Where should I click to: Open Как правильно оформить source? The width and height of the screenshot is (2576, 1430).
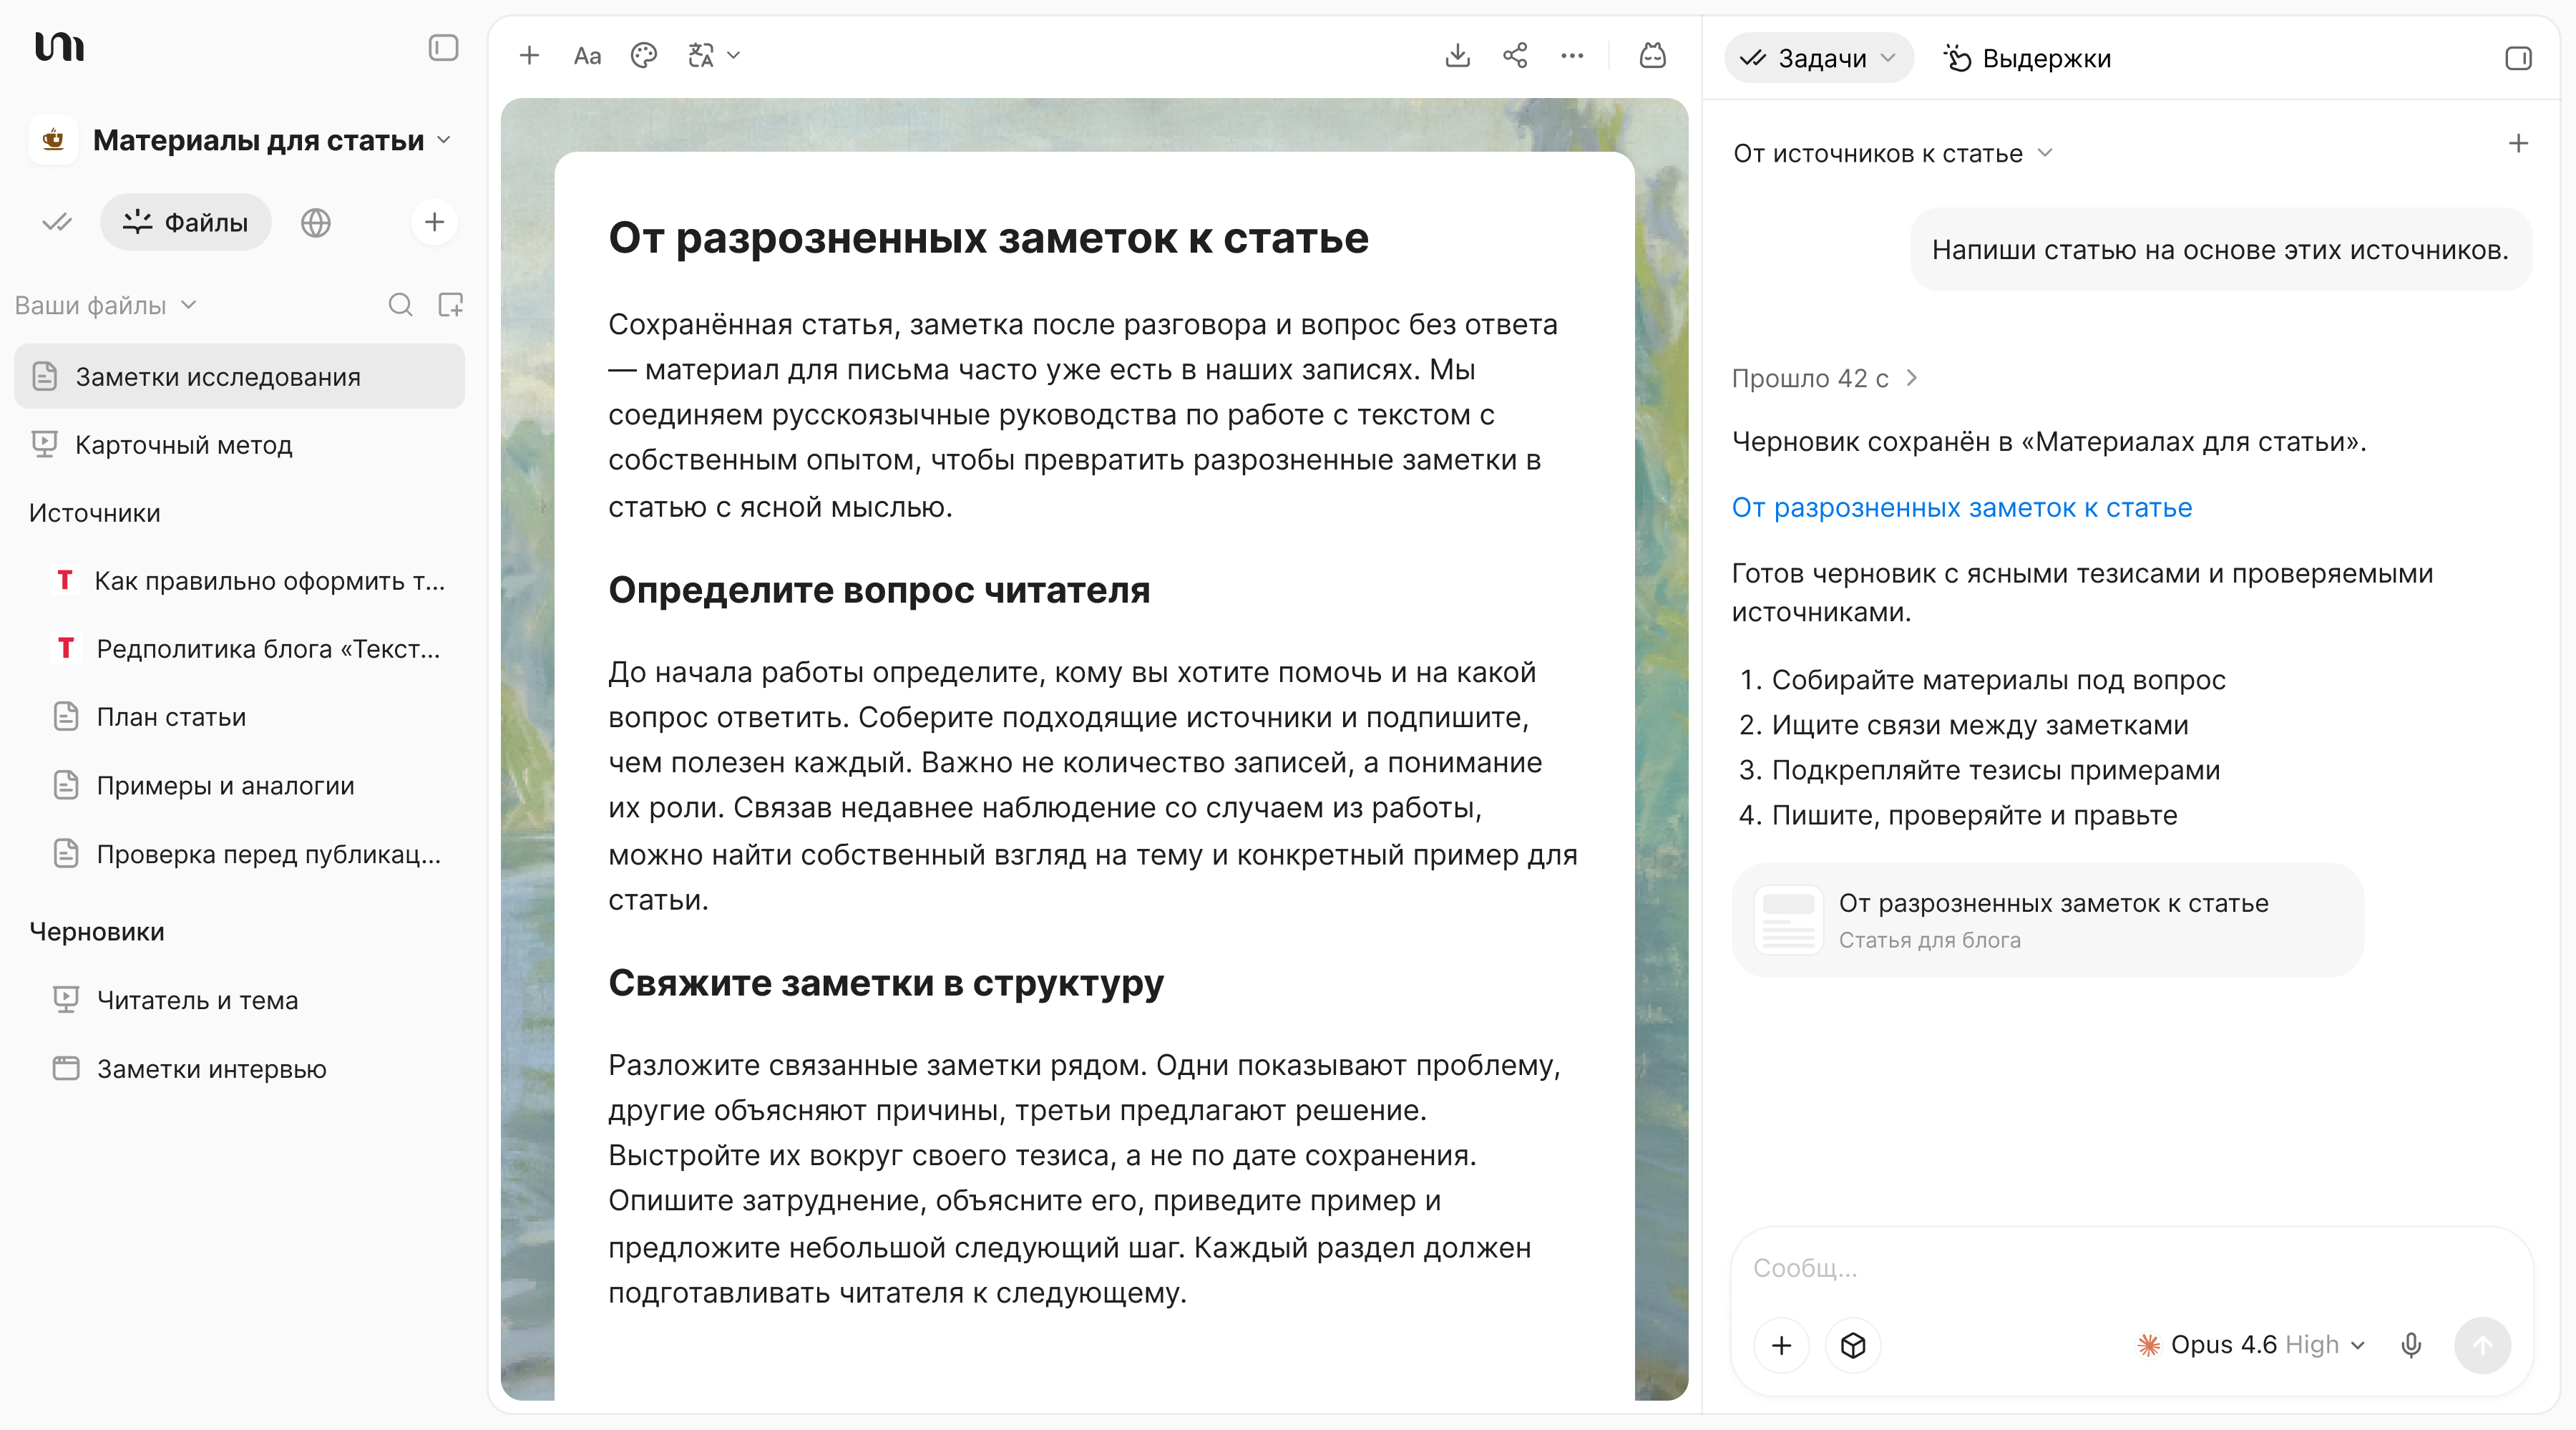250,580
